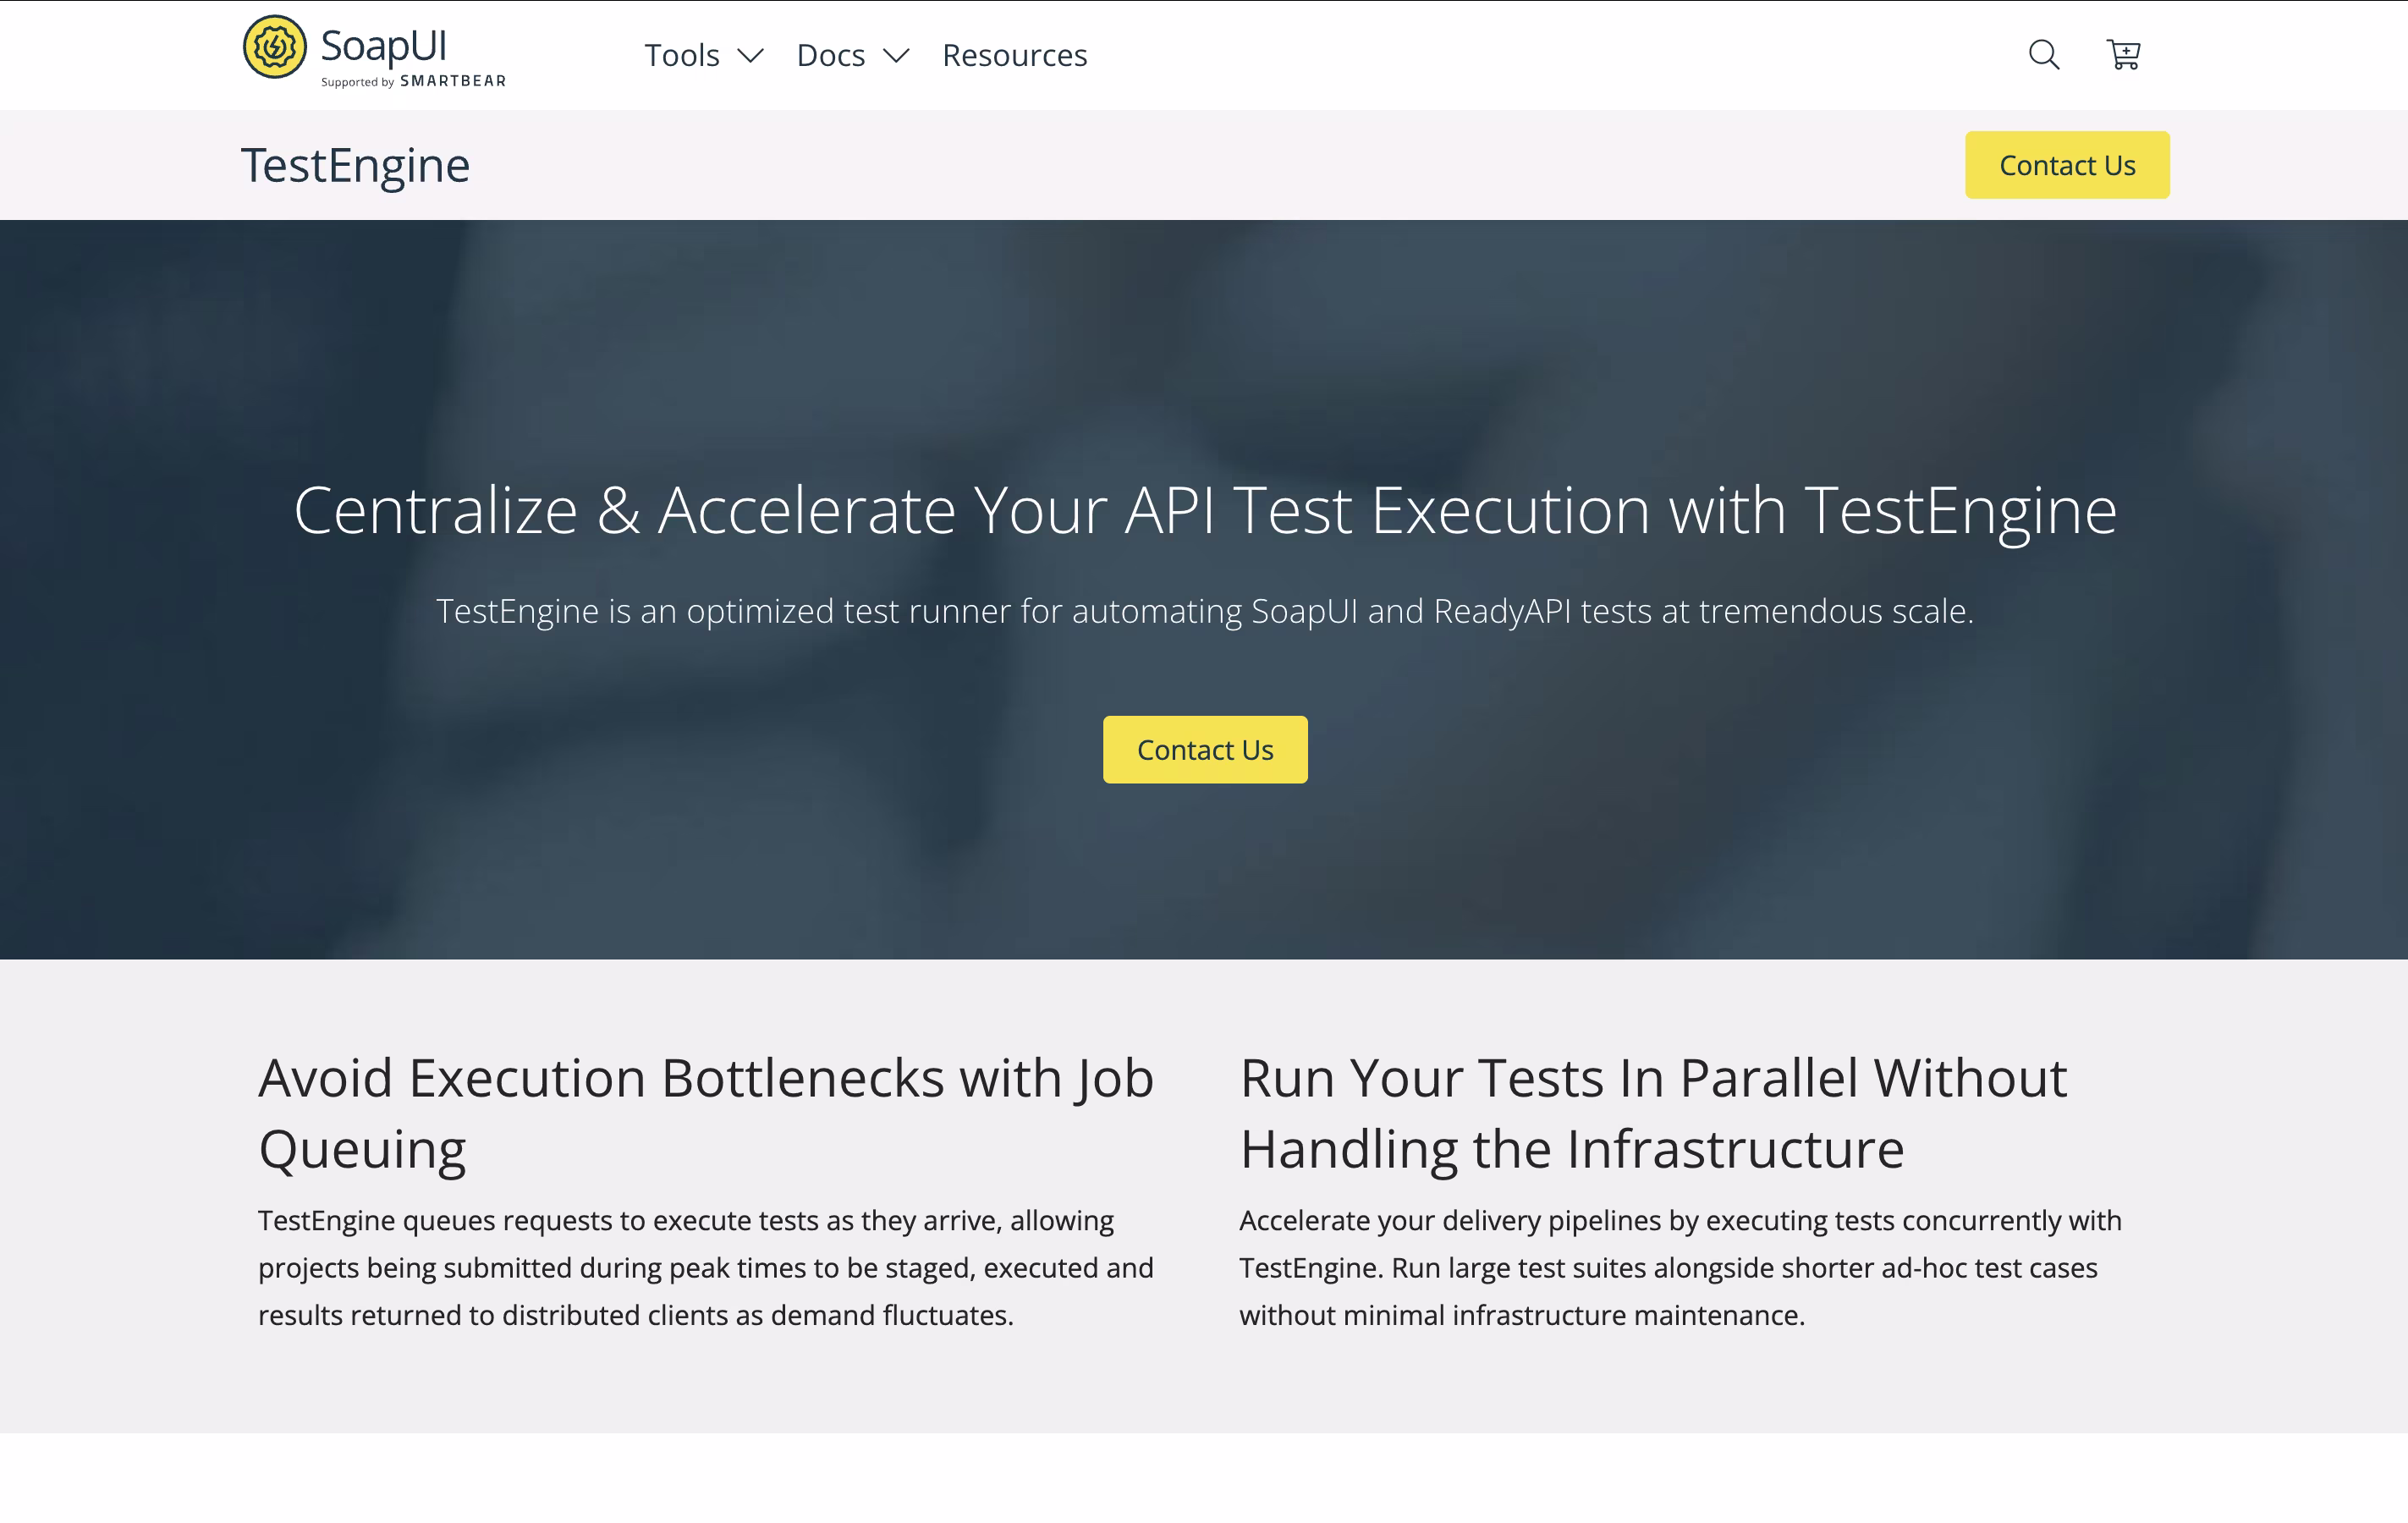Expand the chevron next to Docs
Screen dimensions: 2408x1523
pos(896,56)
